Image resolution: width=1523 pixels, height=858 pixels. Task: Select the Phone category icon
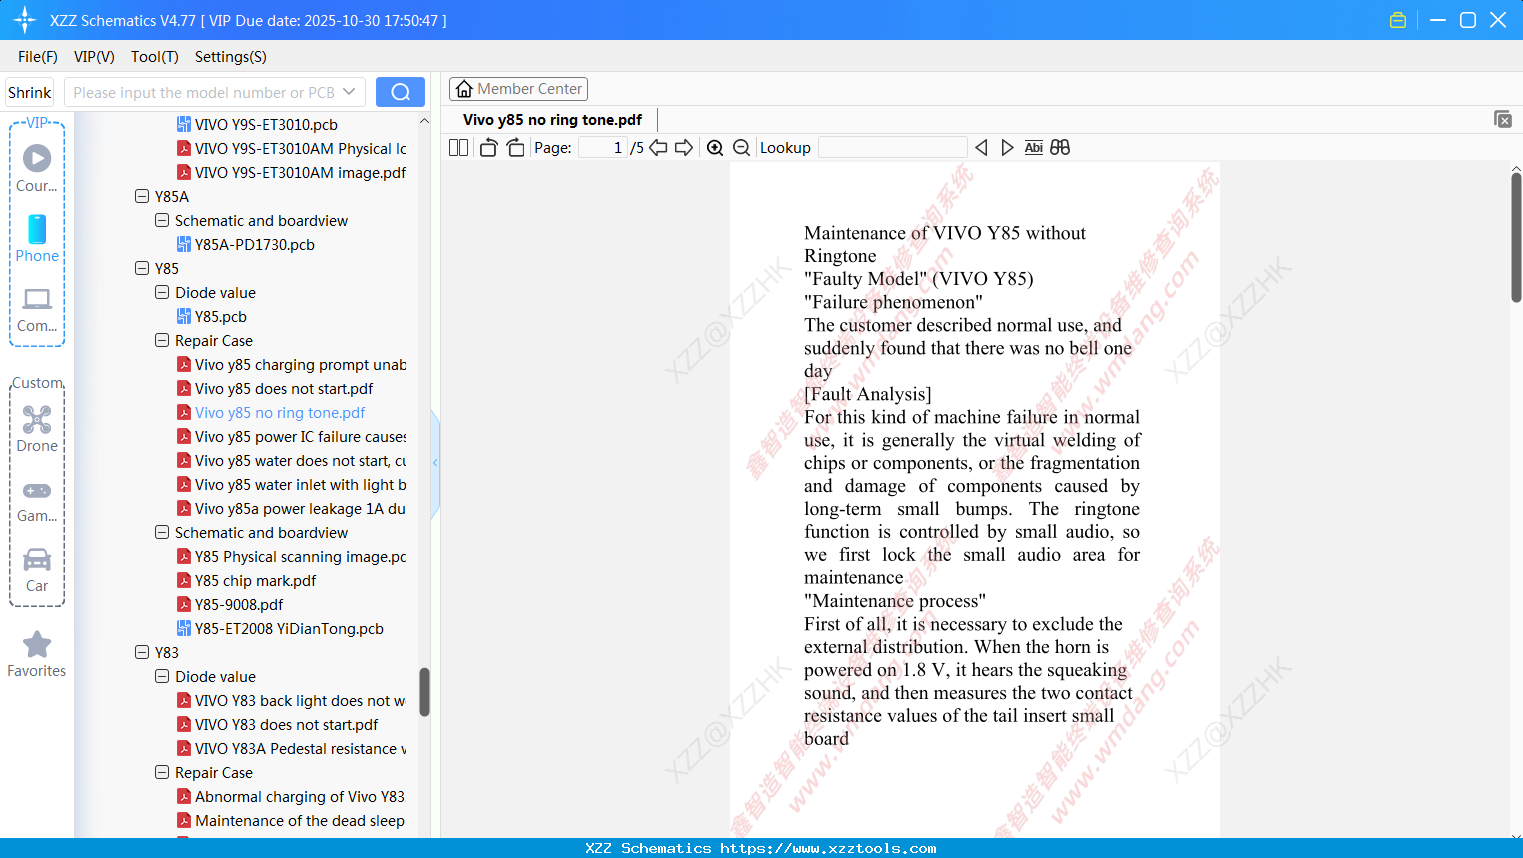[x=37, y=229]
